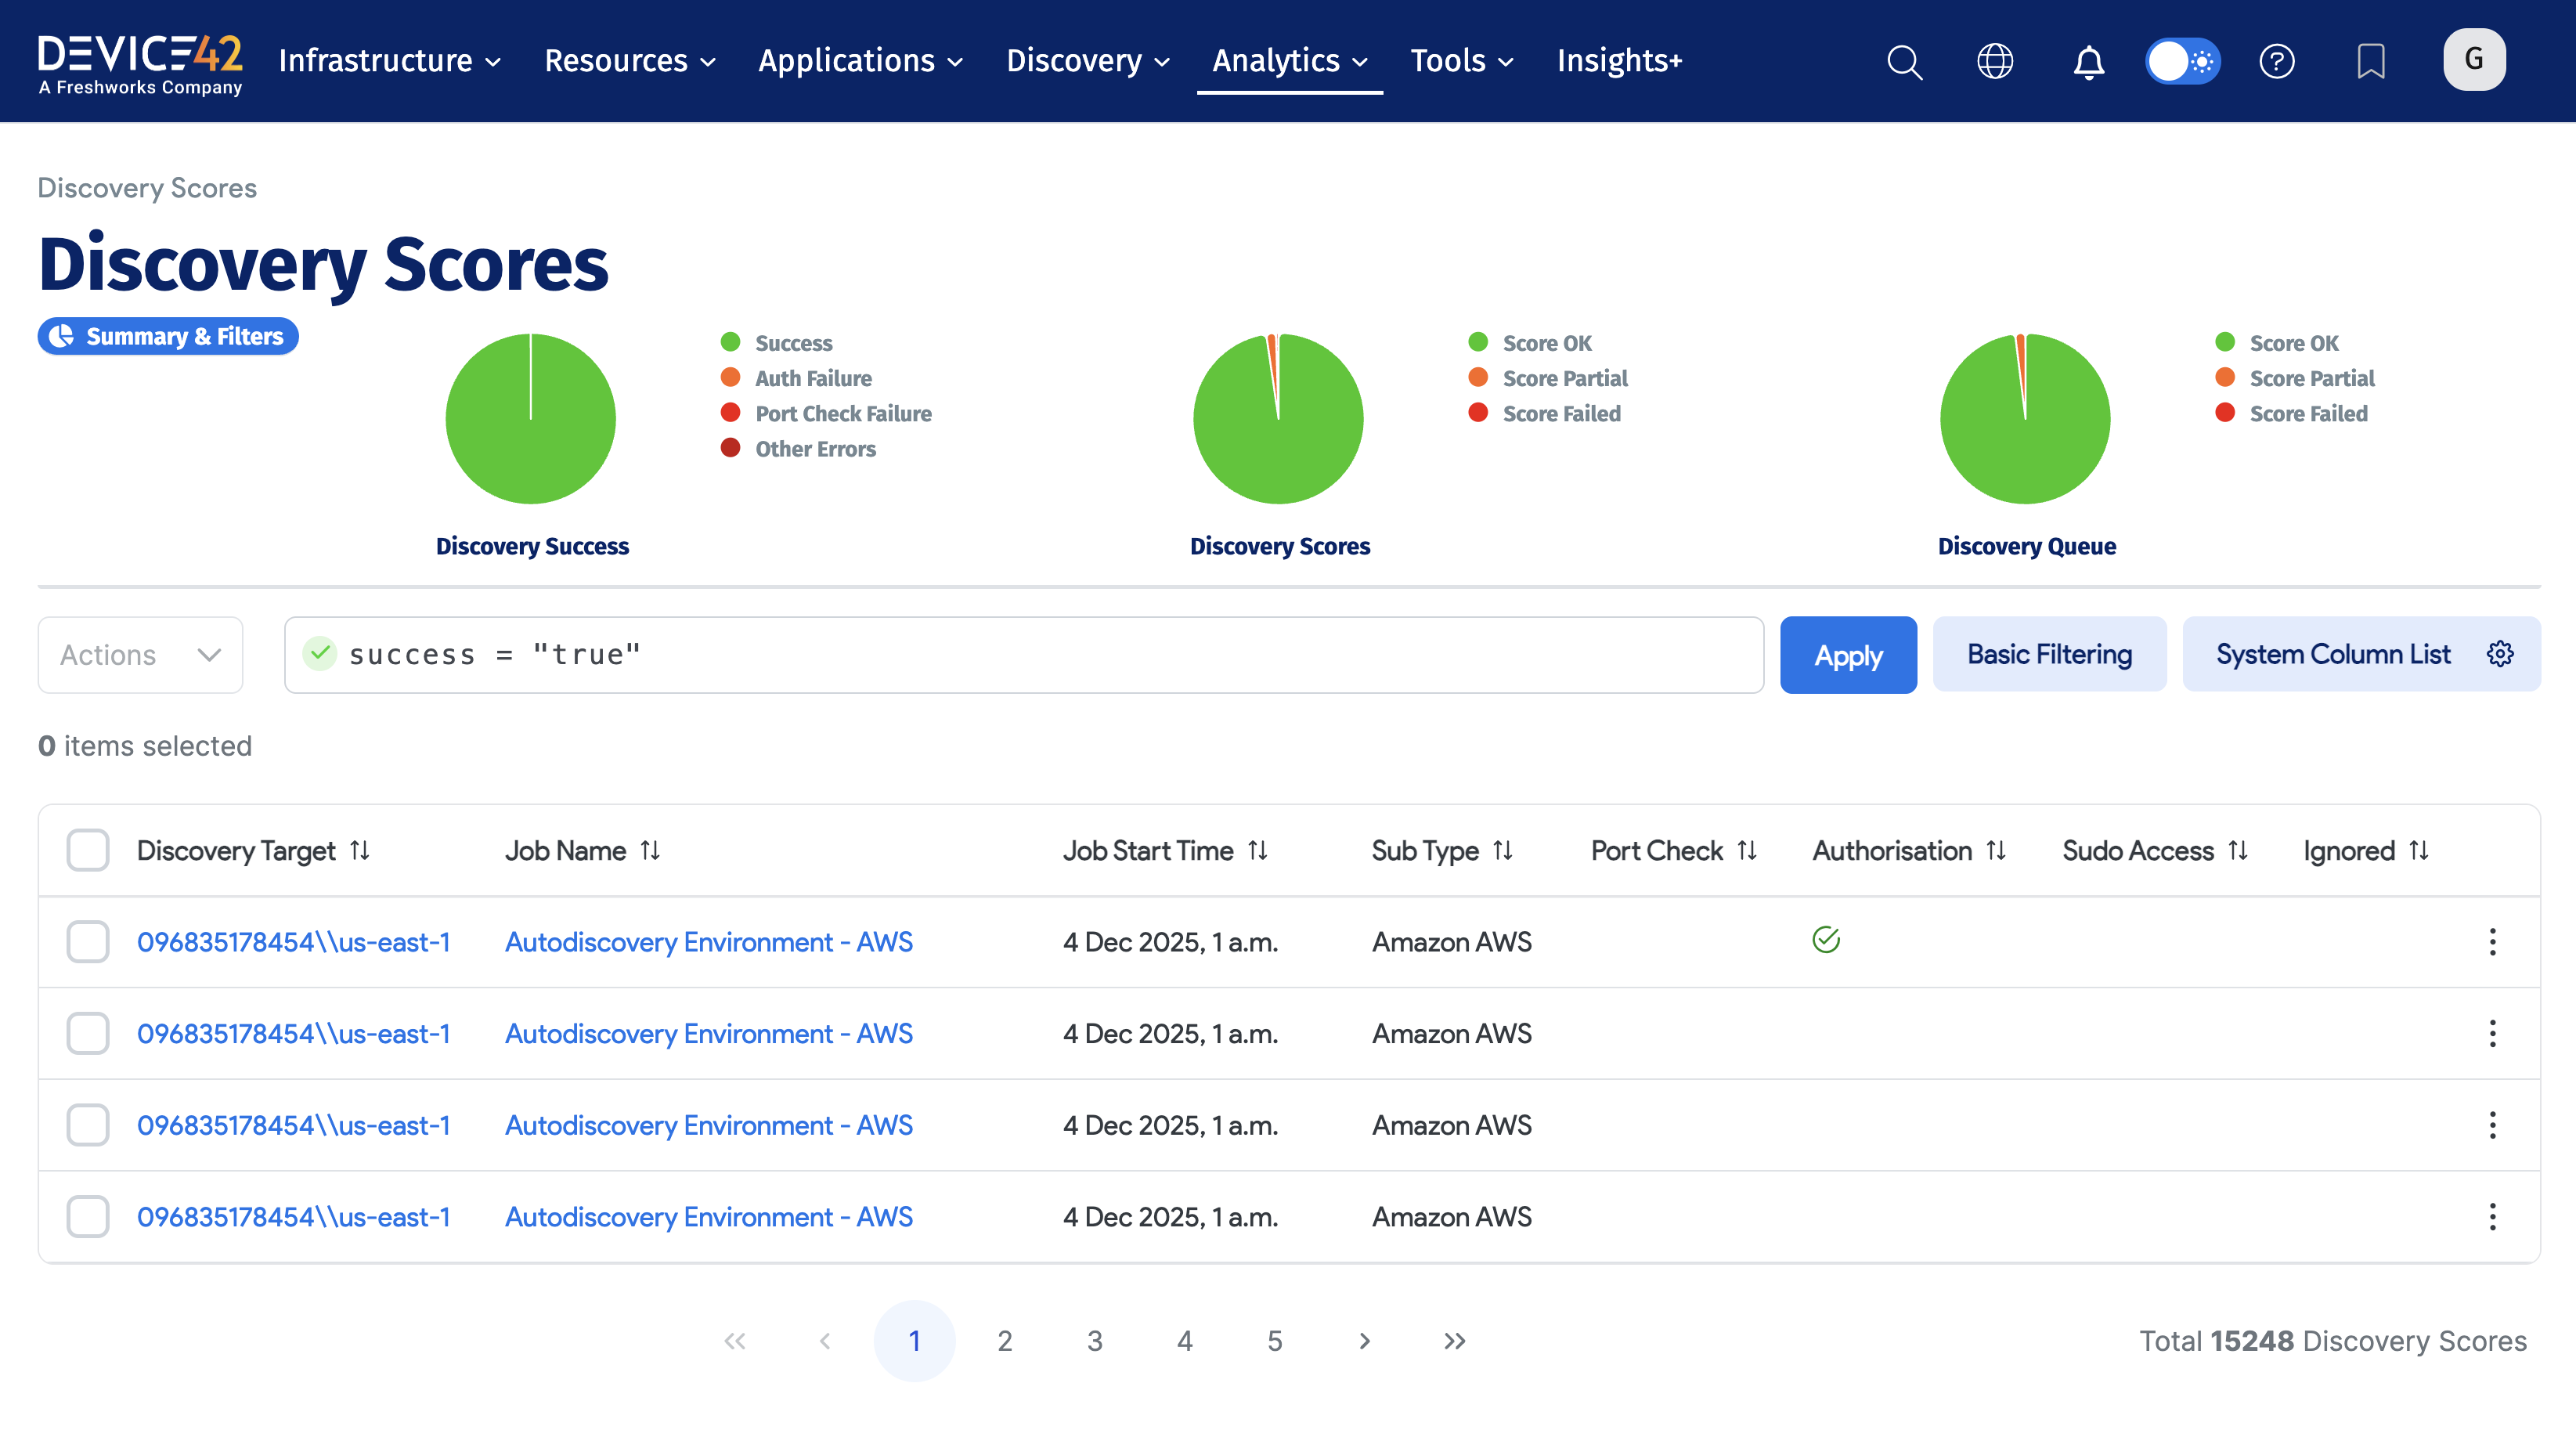Go to page 3 of results
Image resolution: width=2576 pixels, height=1430 pixels.
click(1094, 1341)
